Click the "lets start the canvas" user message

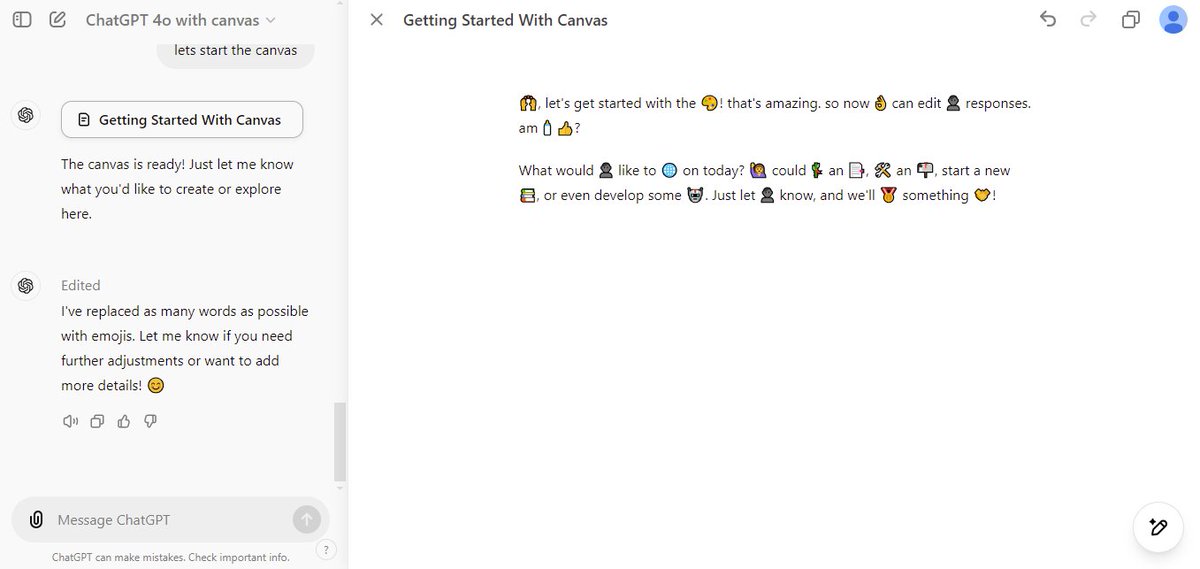[235, 50]
